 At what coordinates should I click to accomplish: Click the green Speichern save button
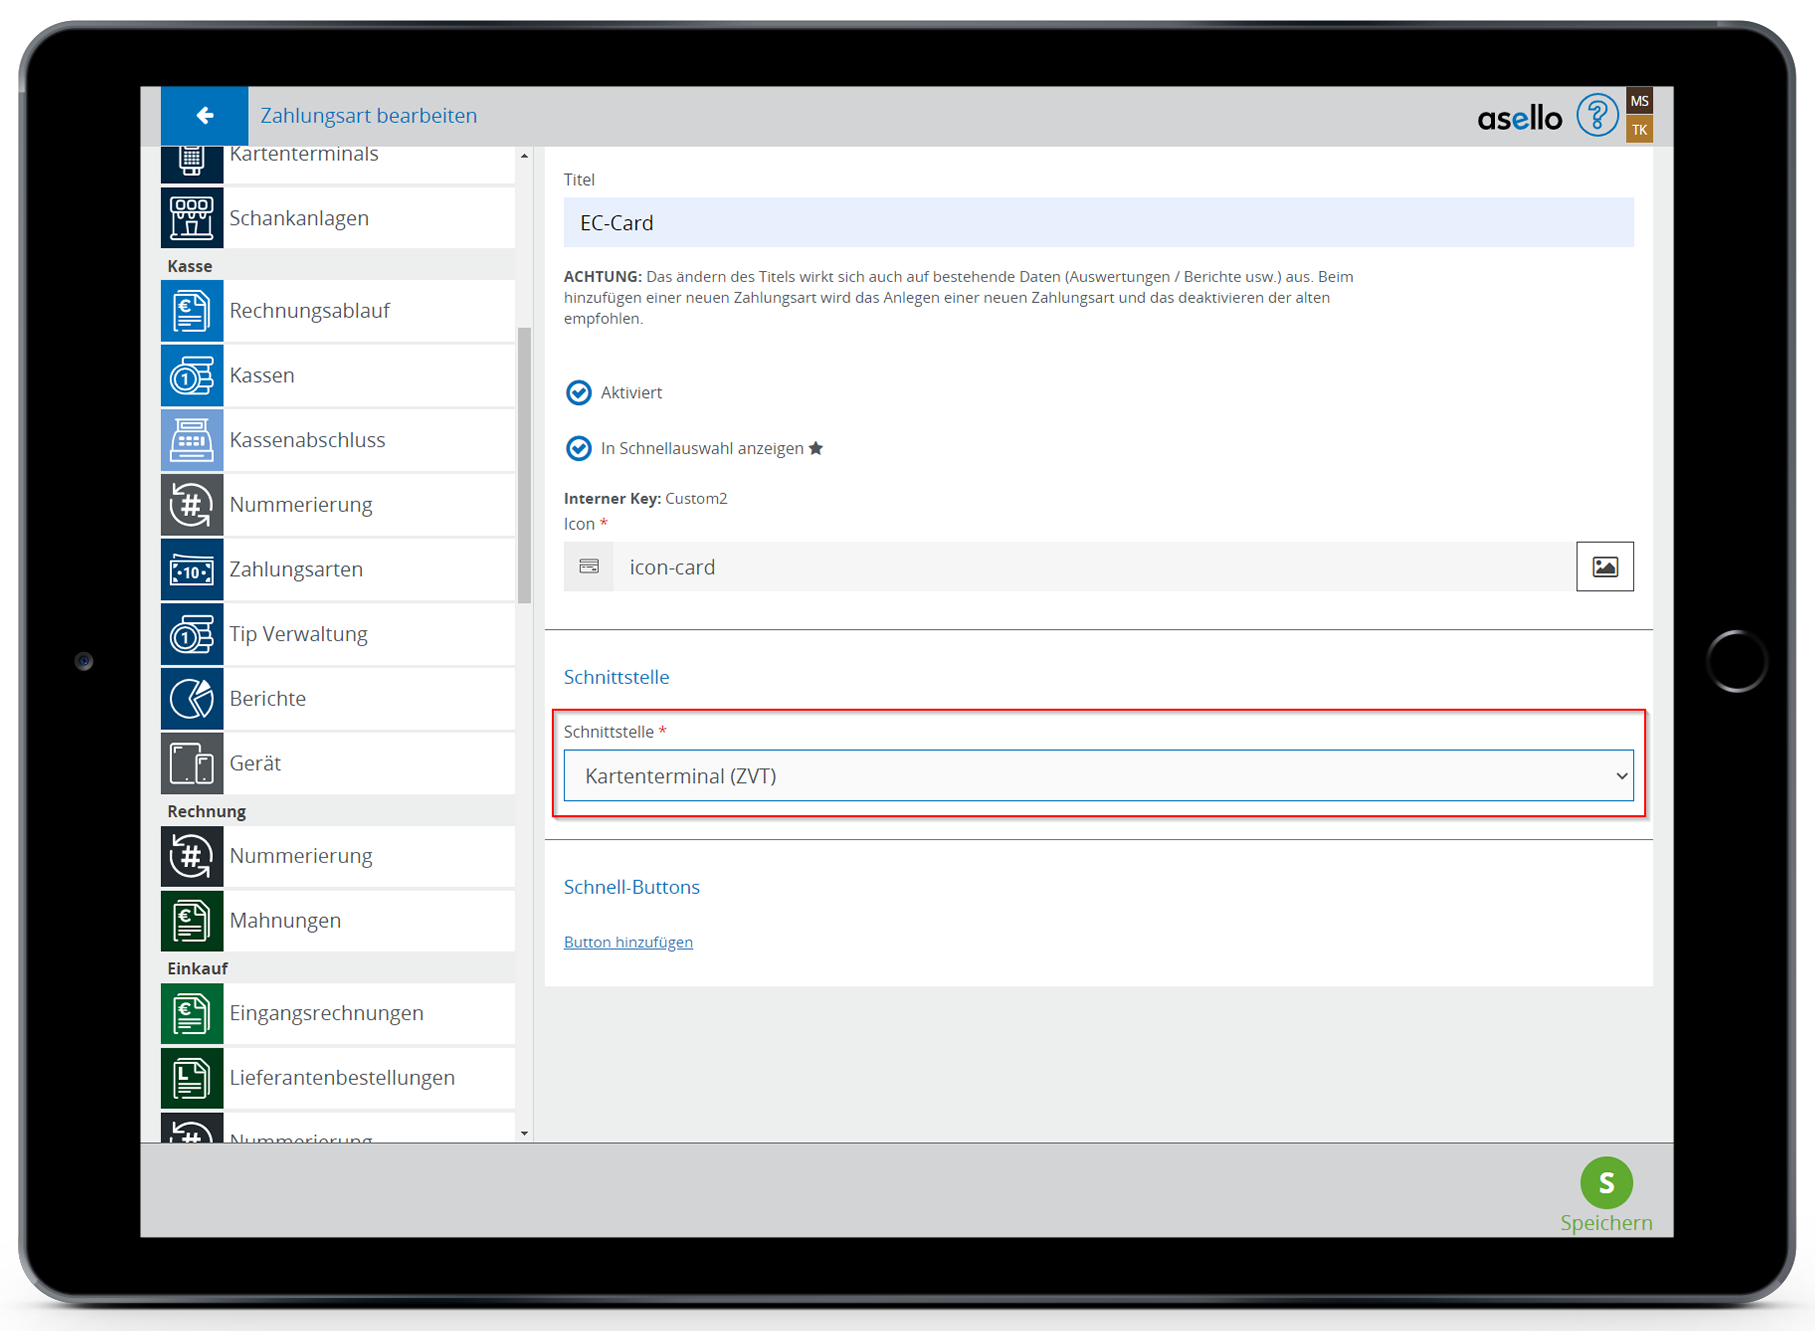coord(1606,1184)
